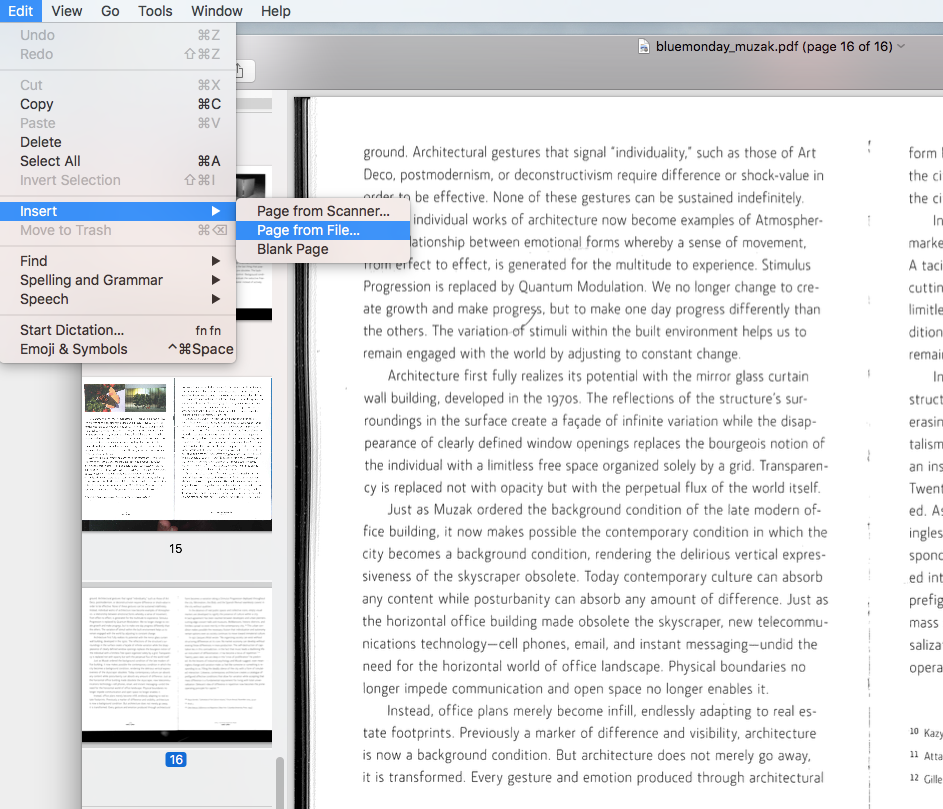This screenshot has height=809, width=943.
Task: Select Page from Scanner... option
Action: [x=323, y=211]
